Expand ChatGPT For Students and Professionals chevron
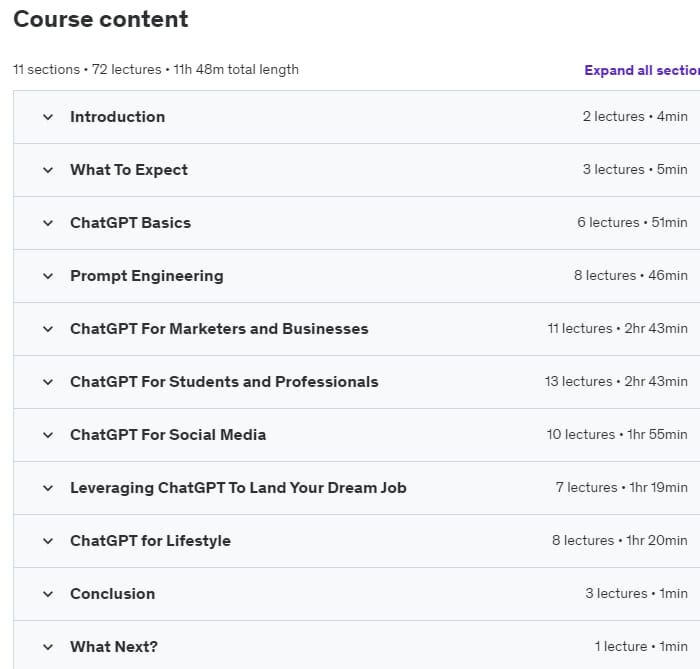Screen dimensions: 700x669 point(48,382)
